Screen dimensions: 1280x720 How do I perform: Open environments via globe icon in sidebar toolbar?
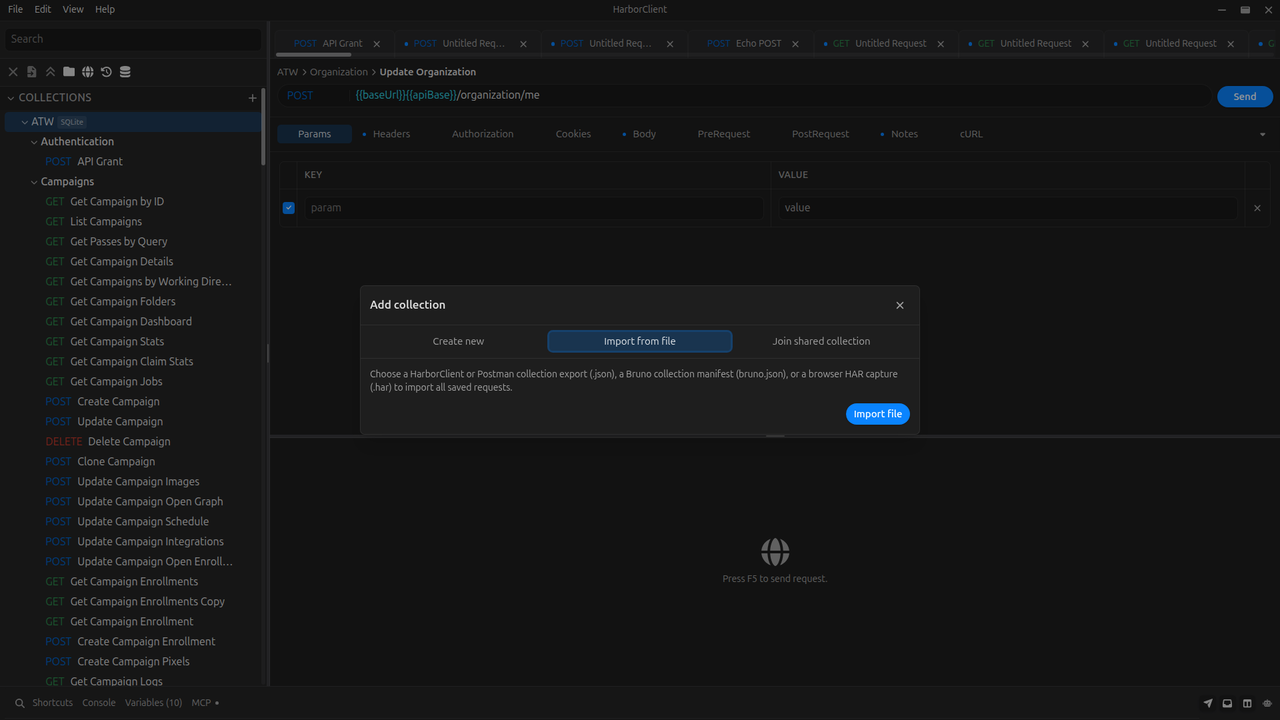click(88, 72)
